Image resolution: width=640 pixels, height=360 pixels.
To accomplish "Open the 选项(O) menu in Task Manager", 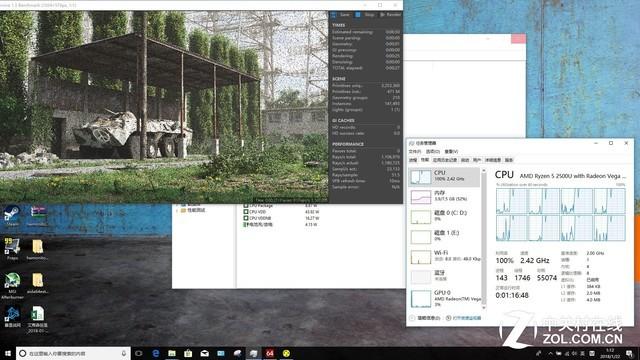I will coord(433,151).
